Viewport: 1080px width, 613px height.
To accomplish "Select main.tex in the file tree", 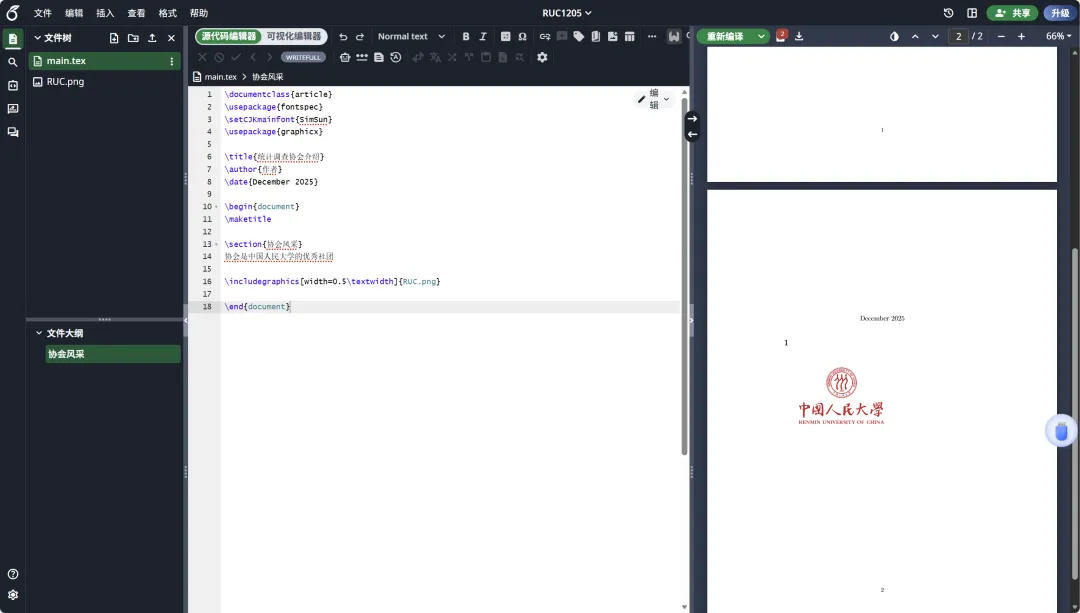I will (105, 61).
